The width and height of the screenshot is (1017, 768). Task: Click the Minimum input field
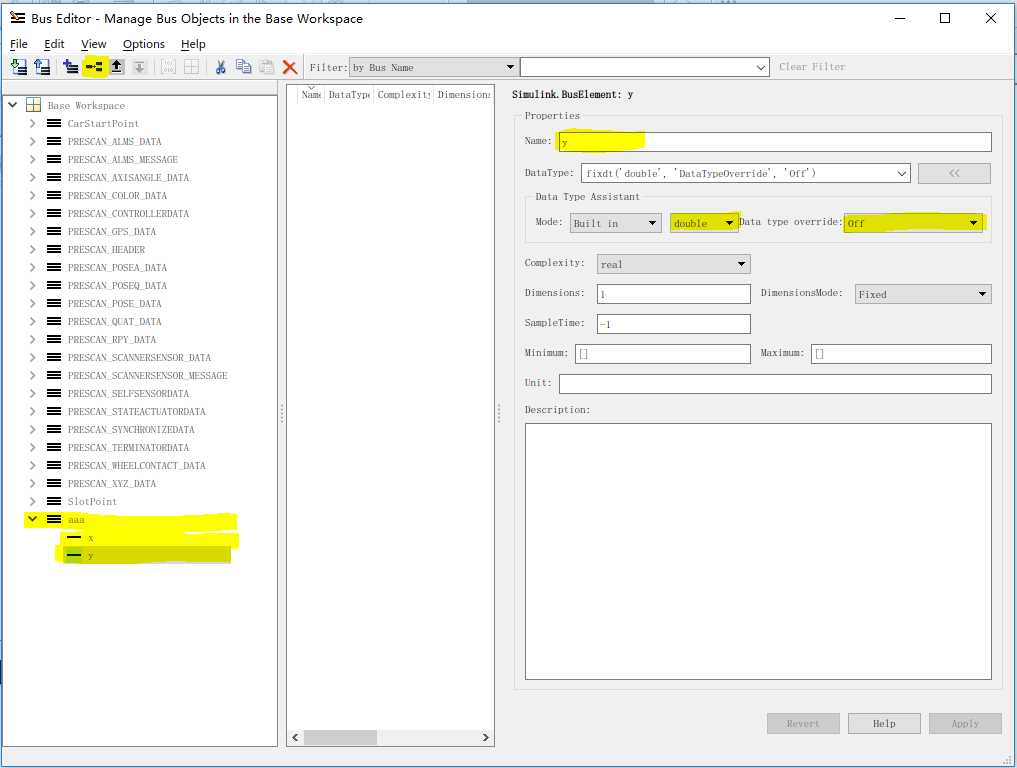663,354
